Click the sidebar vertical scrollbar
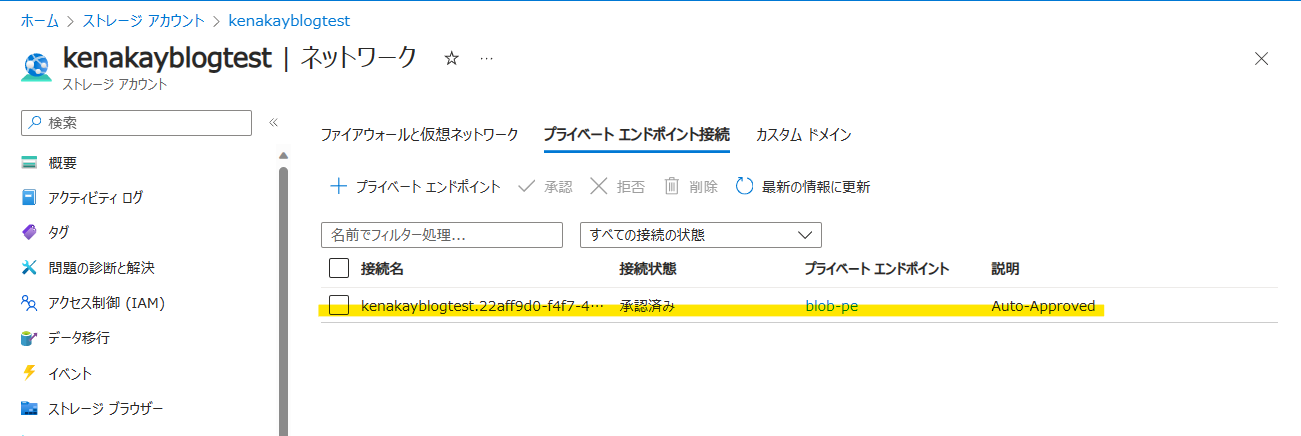The width and height of the screenshot is (1301, 436). tap(283, 300)
